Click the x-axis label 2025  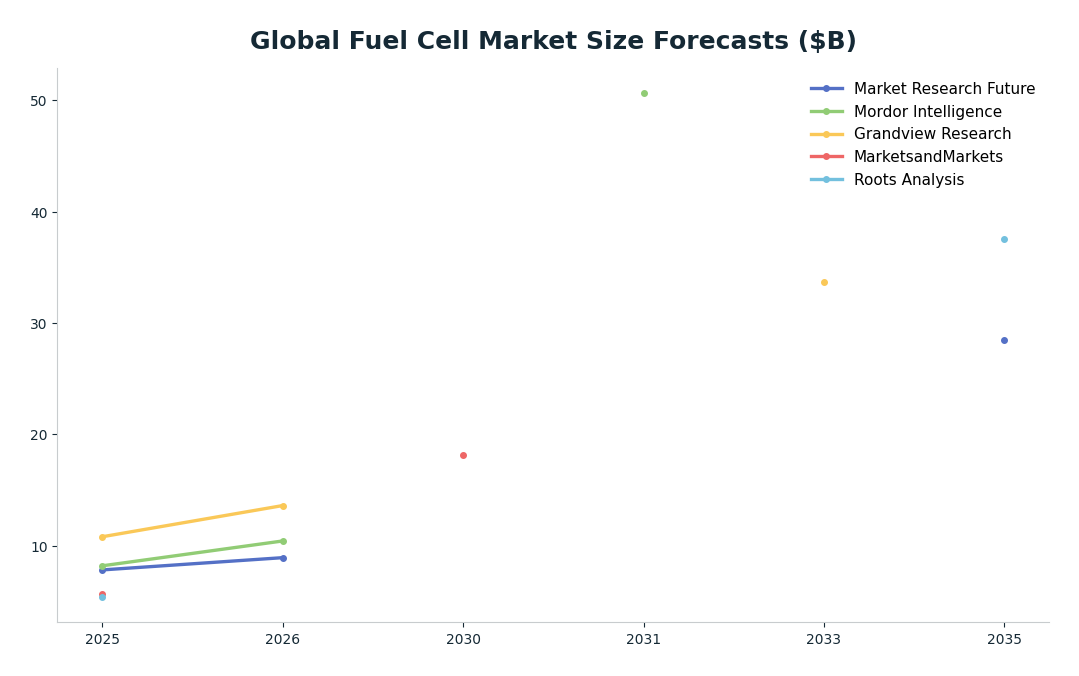103,640
